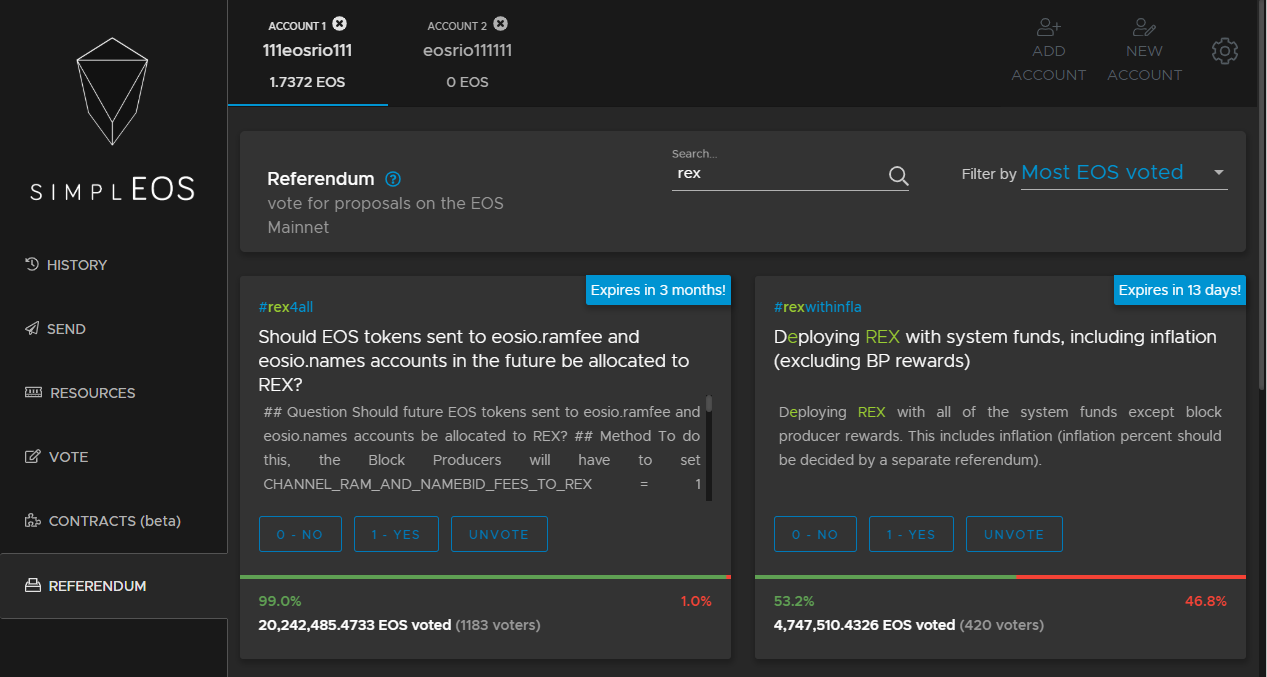Screen dimensions: 1267x677
Task: Click the Referendum ballot box icon
Action: click(32, 586)
